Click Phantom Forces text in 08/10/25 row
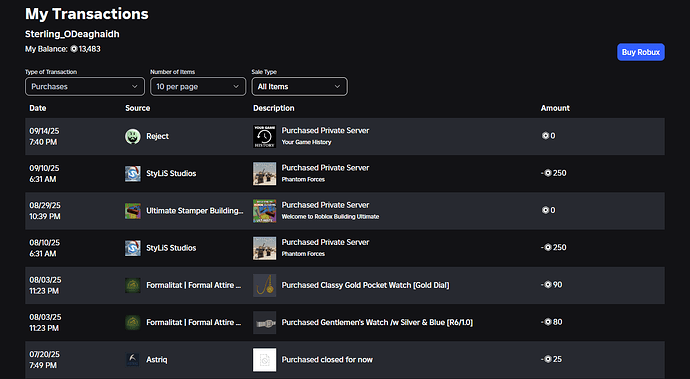Image resolution: width=690 pixels, height=379 pixels. pyautogui.click(x=303, y=254)
